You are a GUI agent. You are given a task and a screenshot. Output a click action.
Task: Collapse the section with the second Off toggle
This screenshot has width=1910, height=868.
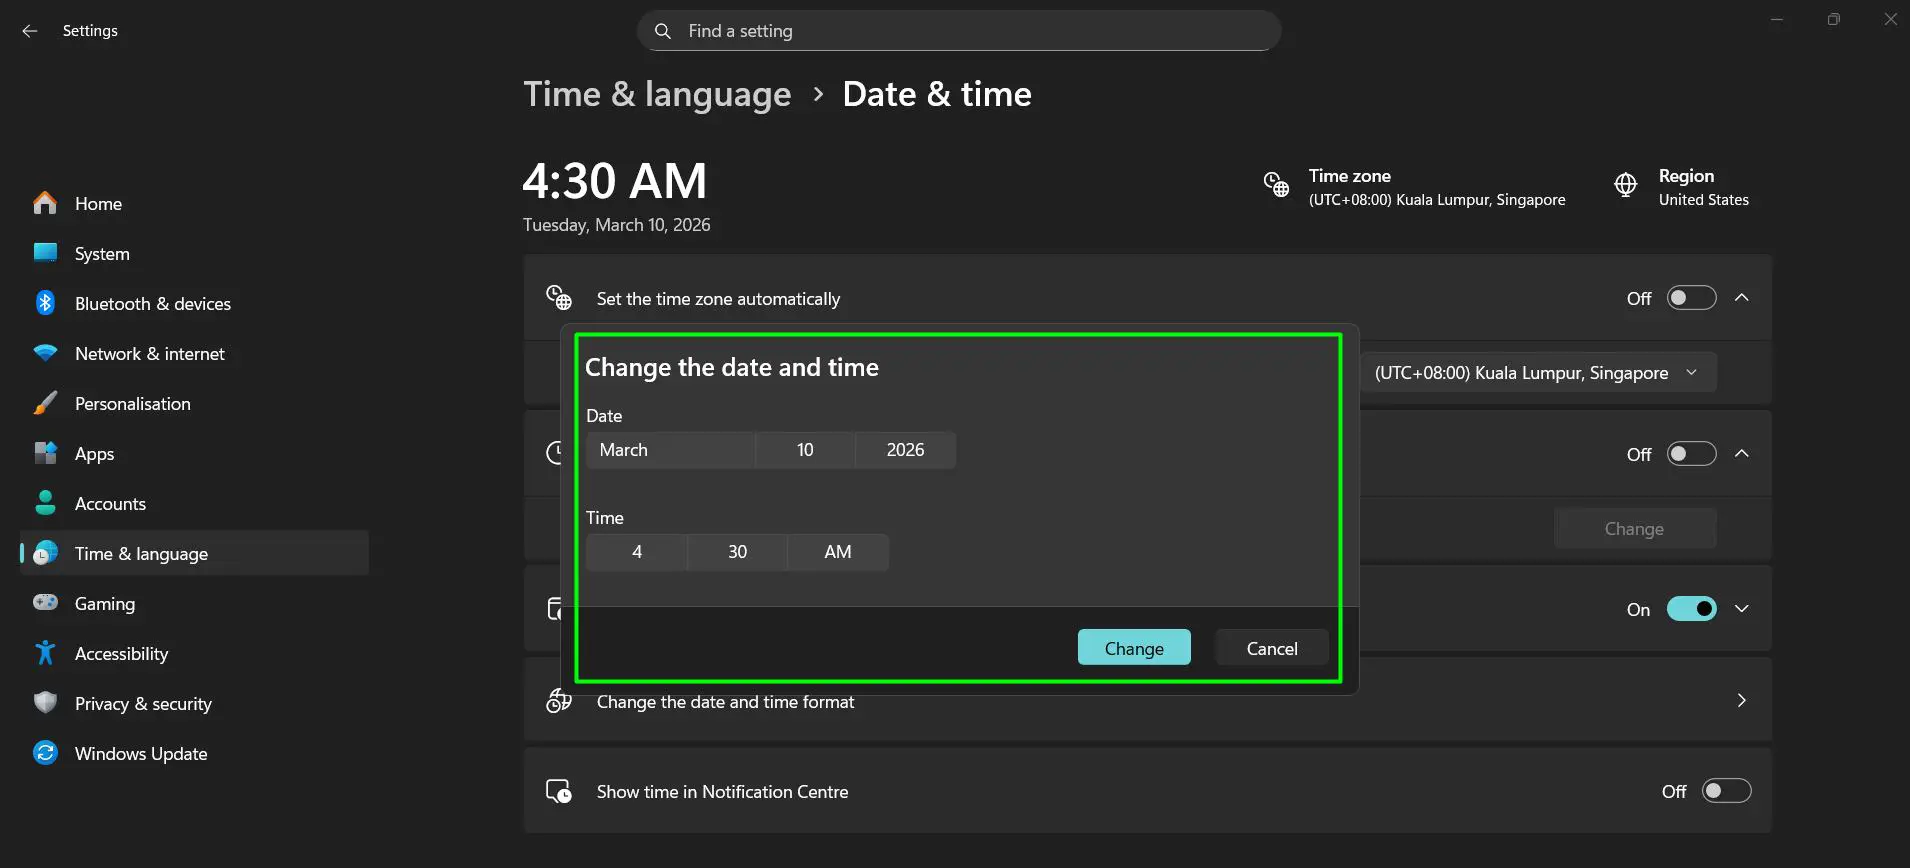coord(1742,454)
